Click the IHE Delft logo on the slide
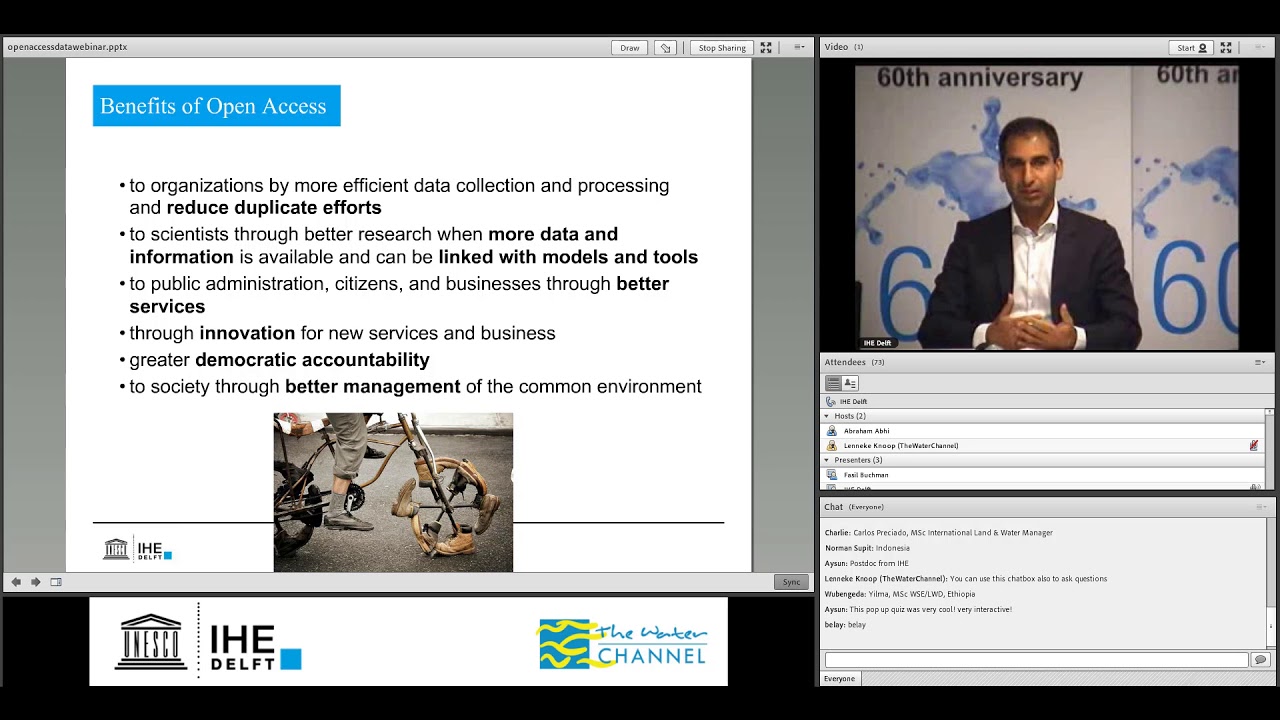Screen dimensions: 1280x720 [137, 549]
